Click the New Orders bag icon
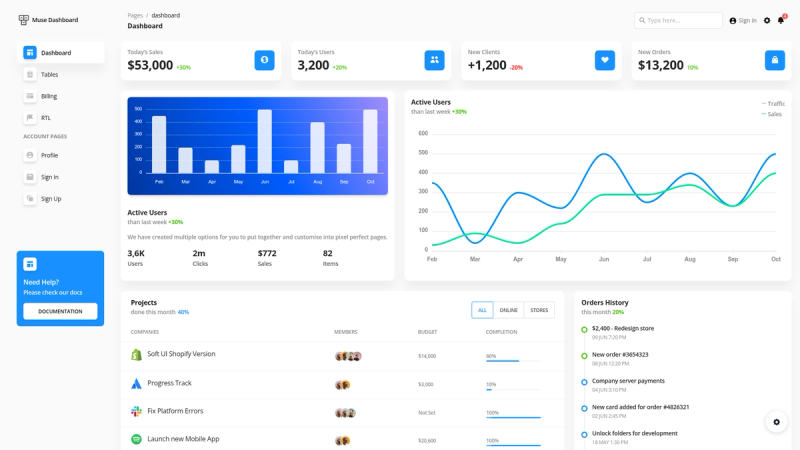 tap(774, 60)
